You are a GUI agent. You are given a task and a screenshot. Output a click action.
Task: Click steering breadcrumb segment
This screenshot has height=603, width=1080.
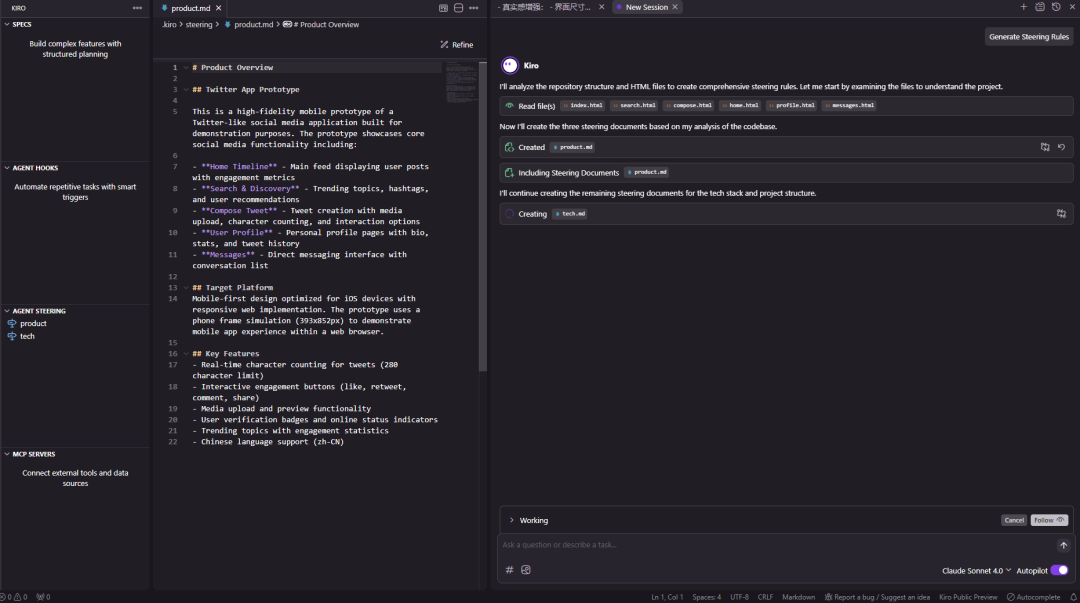click(199, 24)
